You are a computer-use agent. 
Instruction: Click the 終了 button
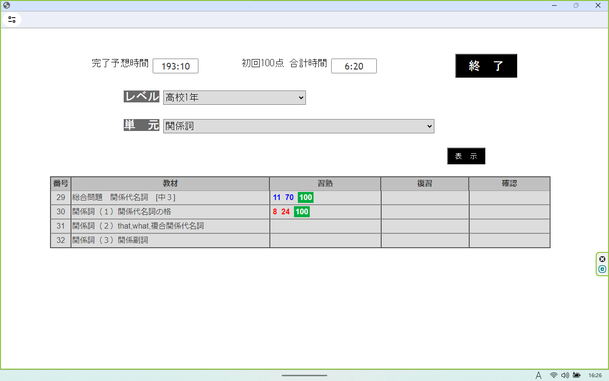(486, 66)
